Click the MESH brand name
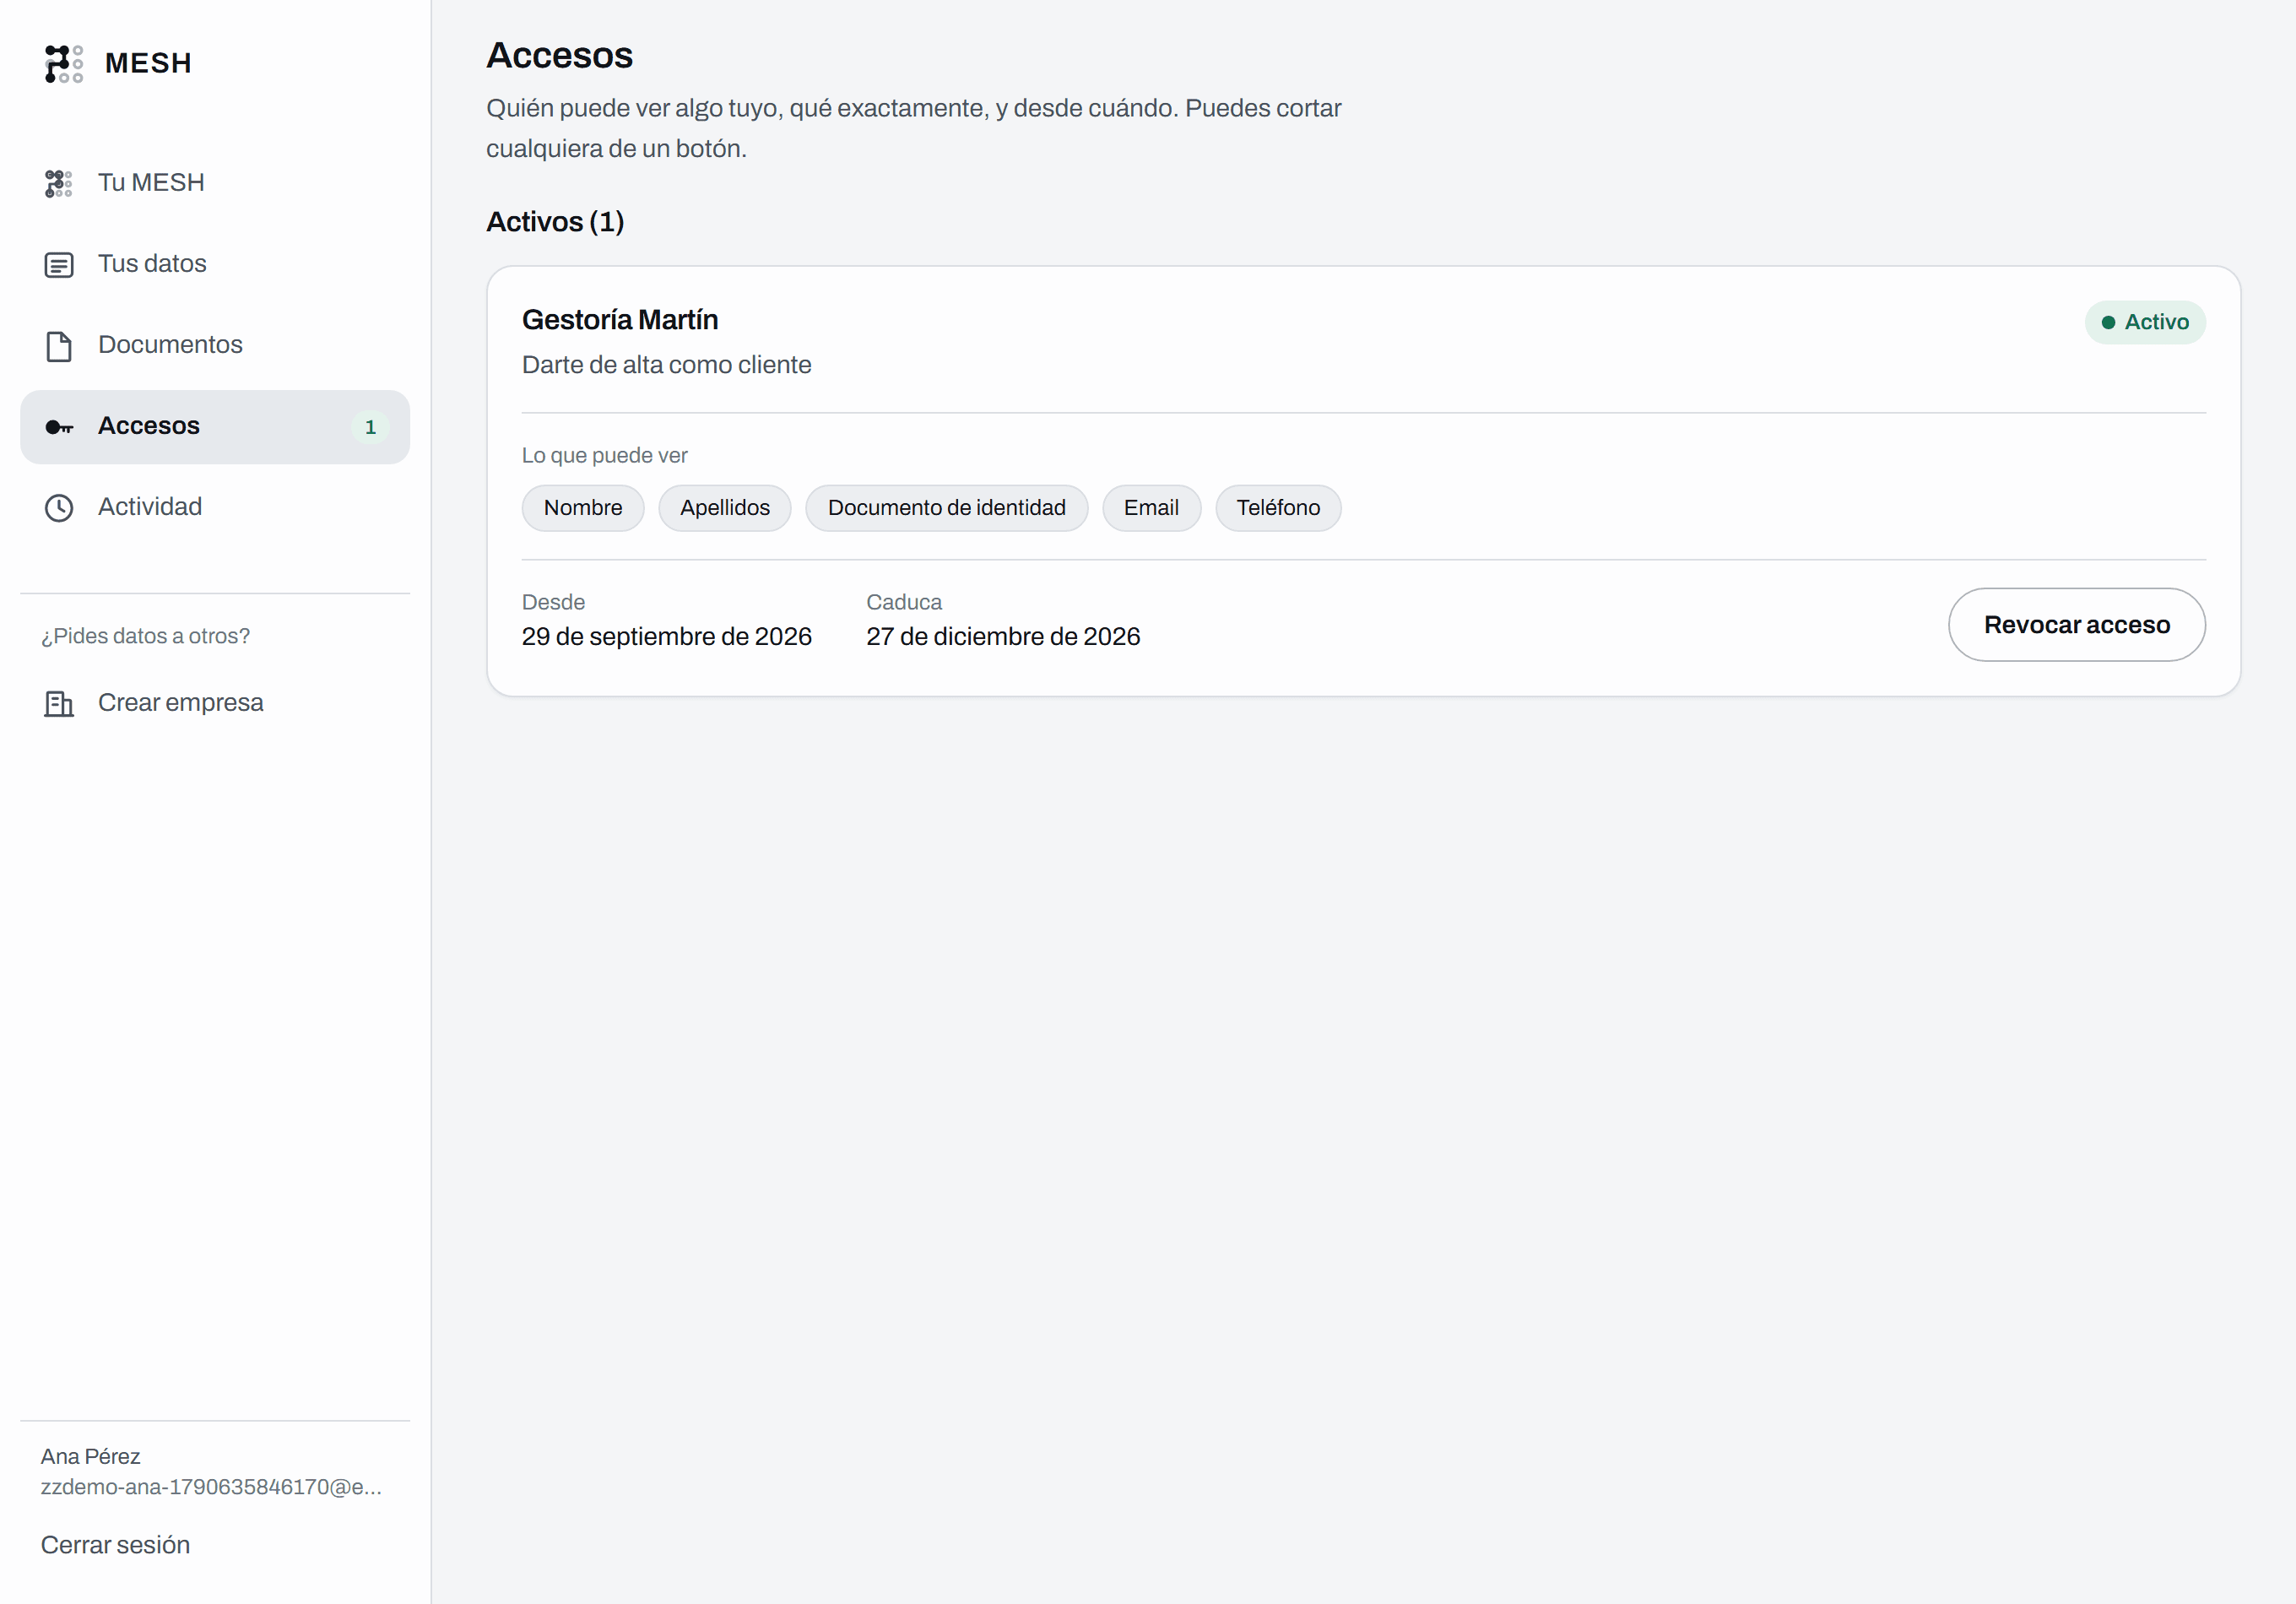Viewport: 2296px width, 1604px height. coord(148,63)
